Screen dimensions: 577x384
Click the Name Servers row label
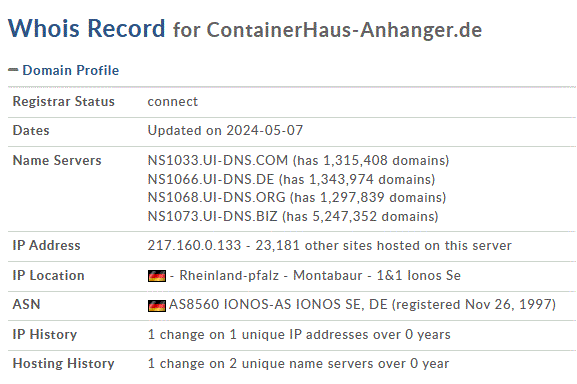click(57, 160)
